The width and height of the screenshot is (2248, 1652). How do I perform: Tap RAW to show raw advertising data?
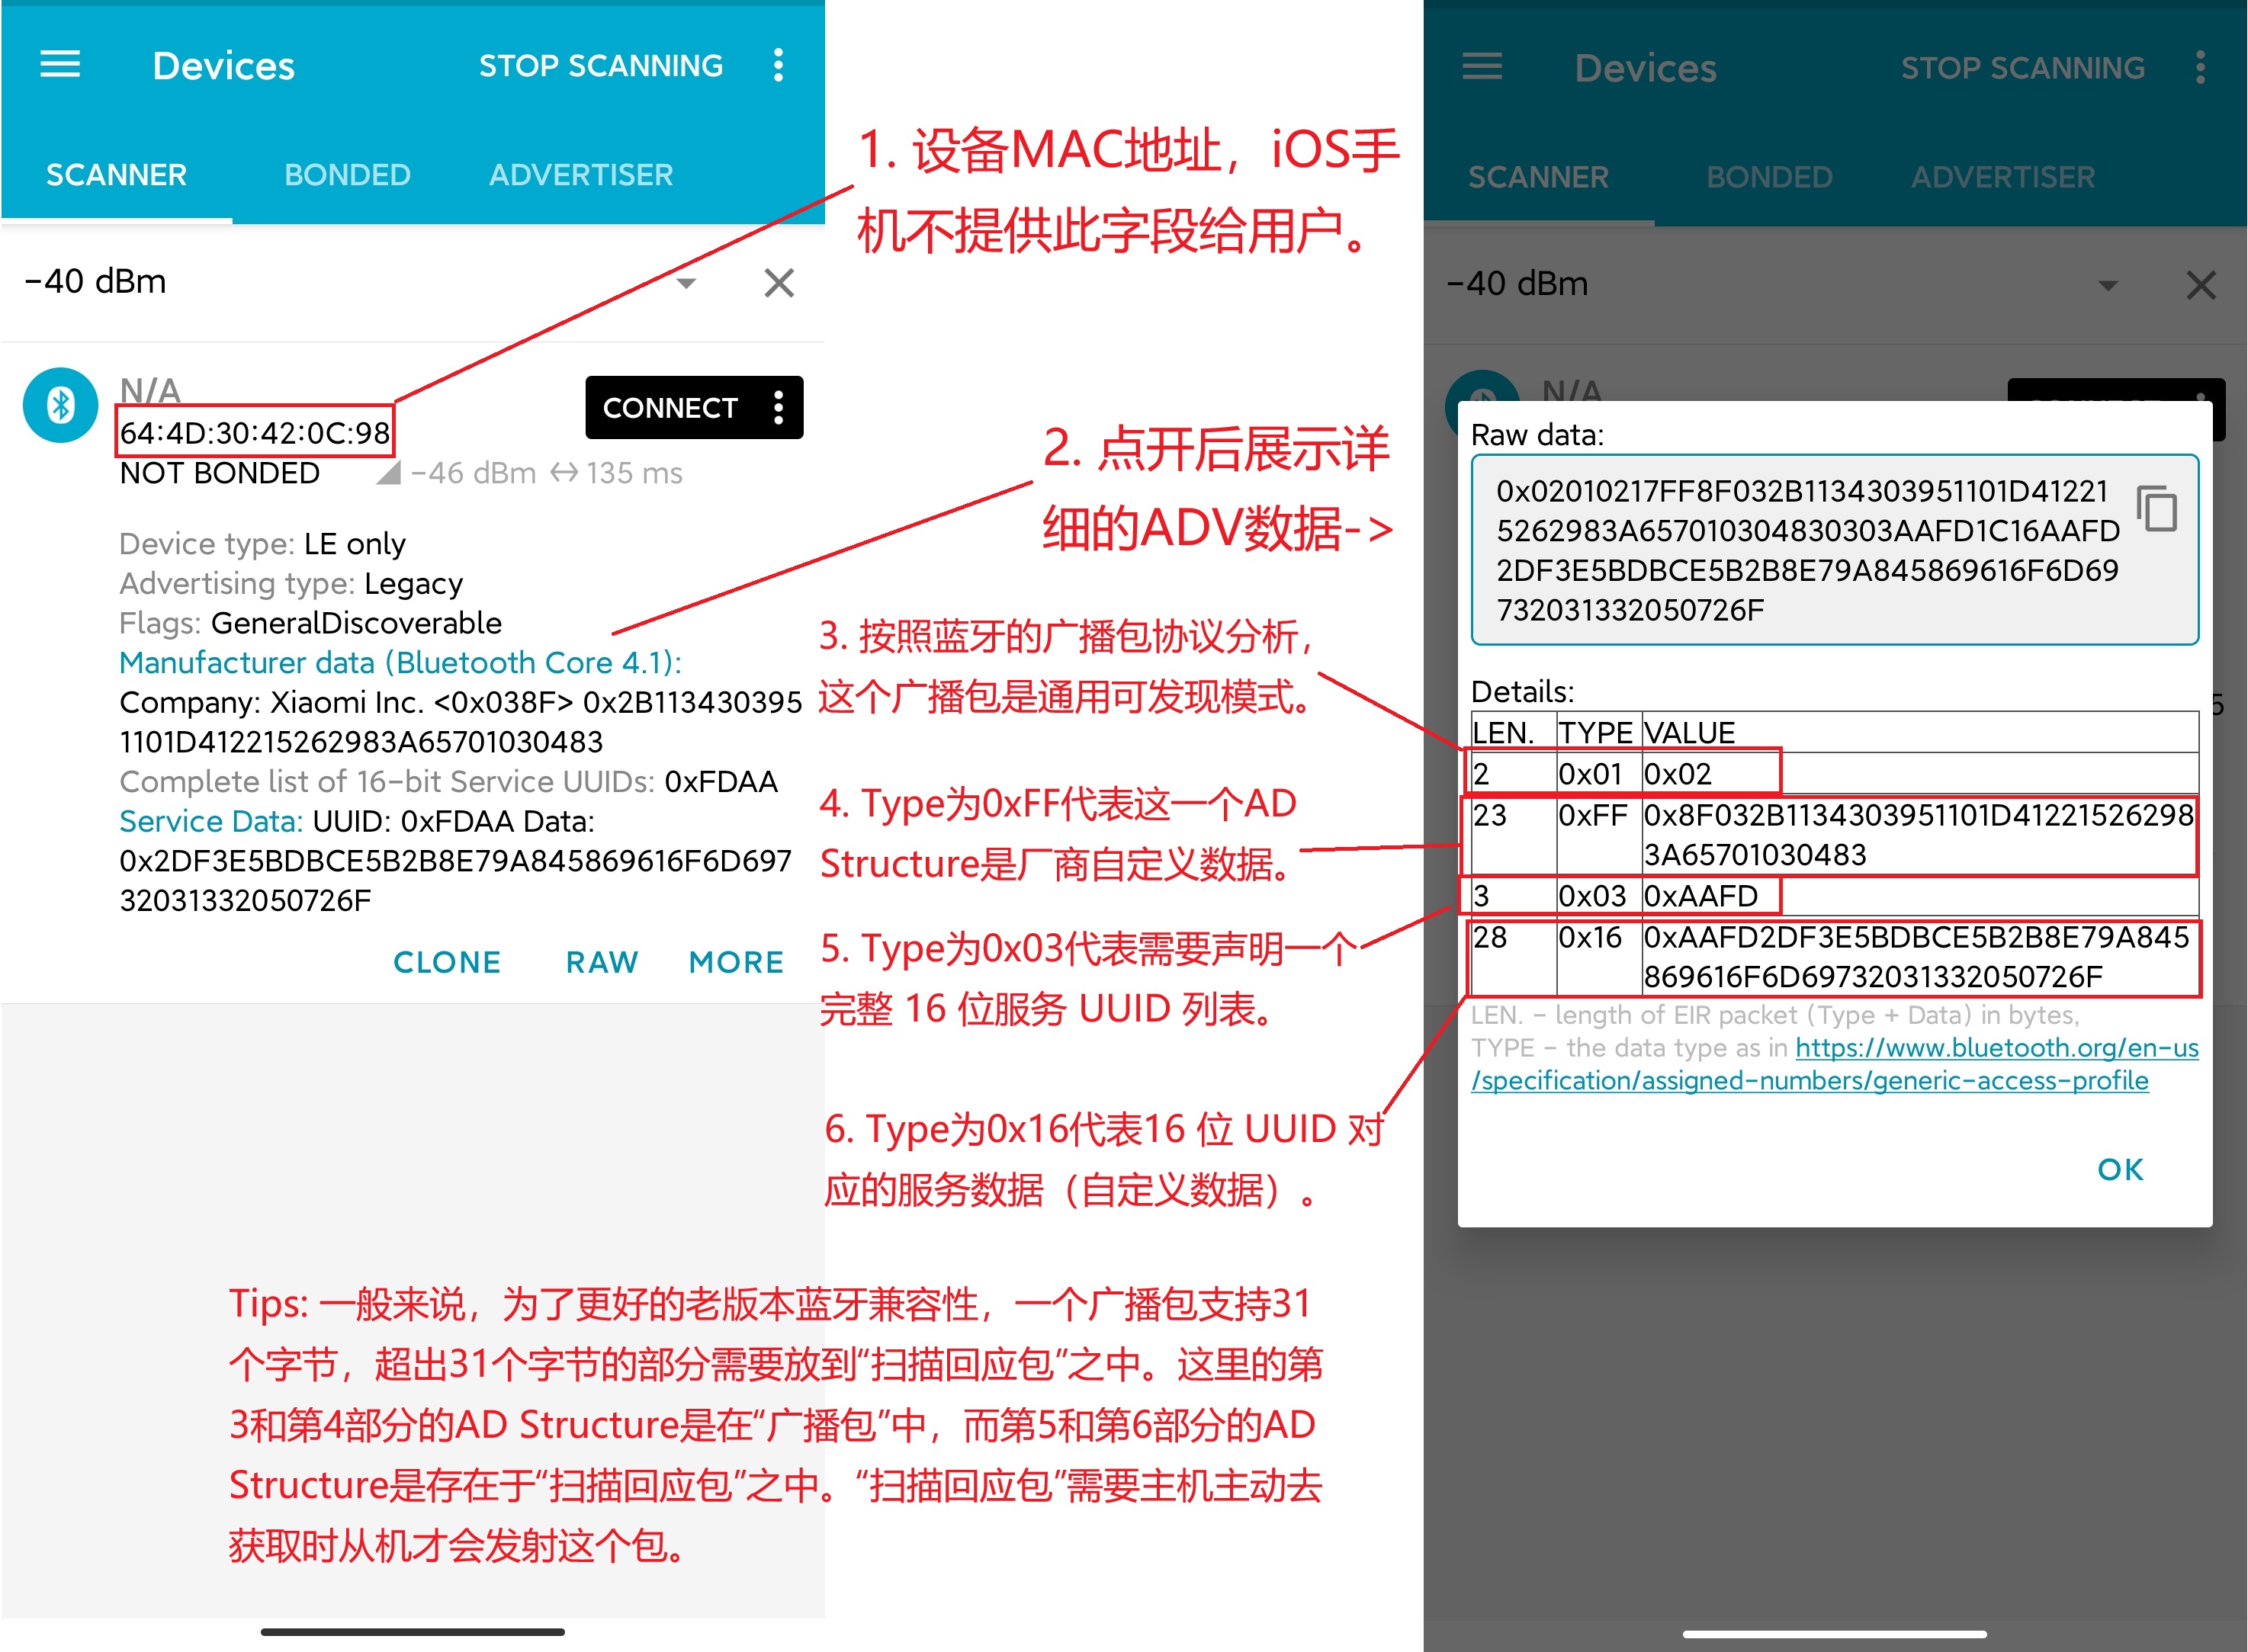[601, 961]
